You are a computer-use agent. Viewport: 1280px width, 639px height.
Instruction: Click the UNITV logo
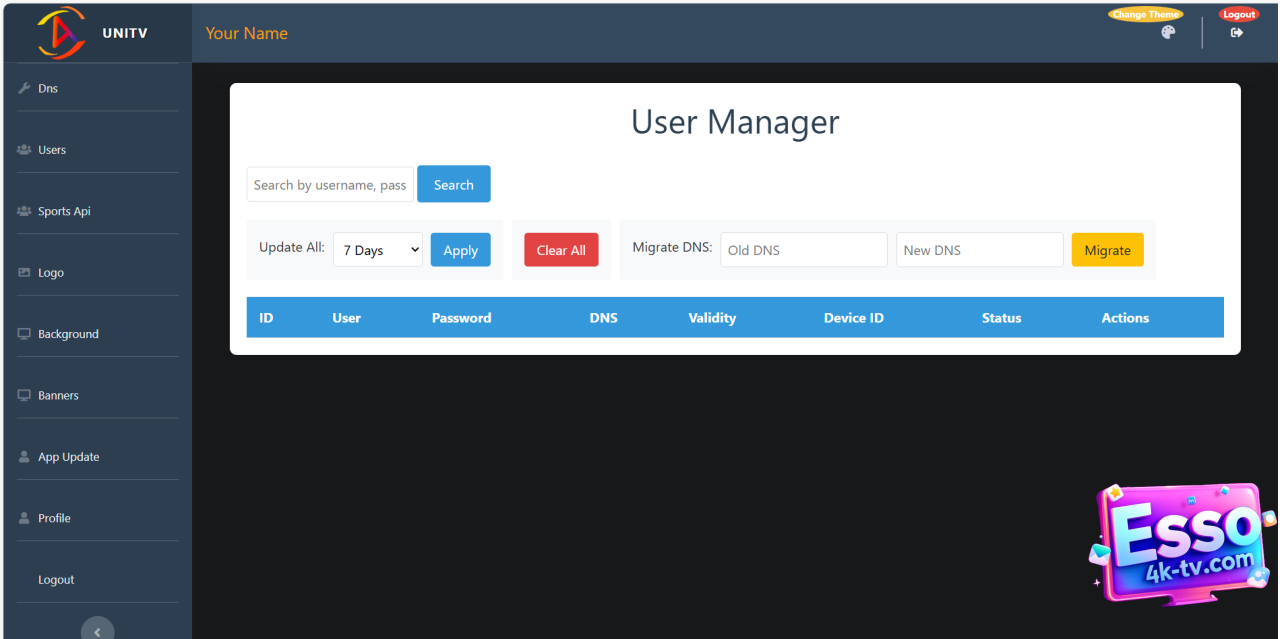tap(62, 32)
